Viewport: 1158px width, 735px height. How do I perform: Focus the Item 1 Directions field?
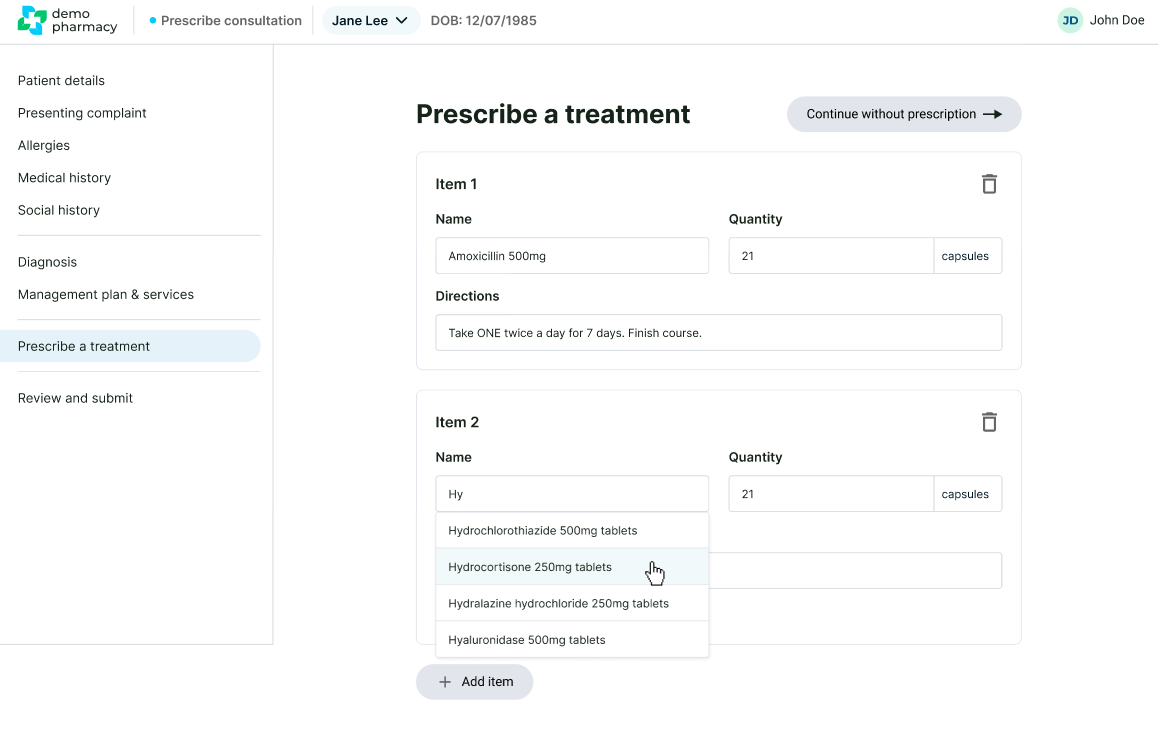[x=718, y=333]
